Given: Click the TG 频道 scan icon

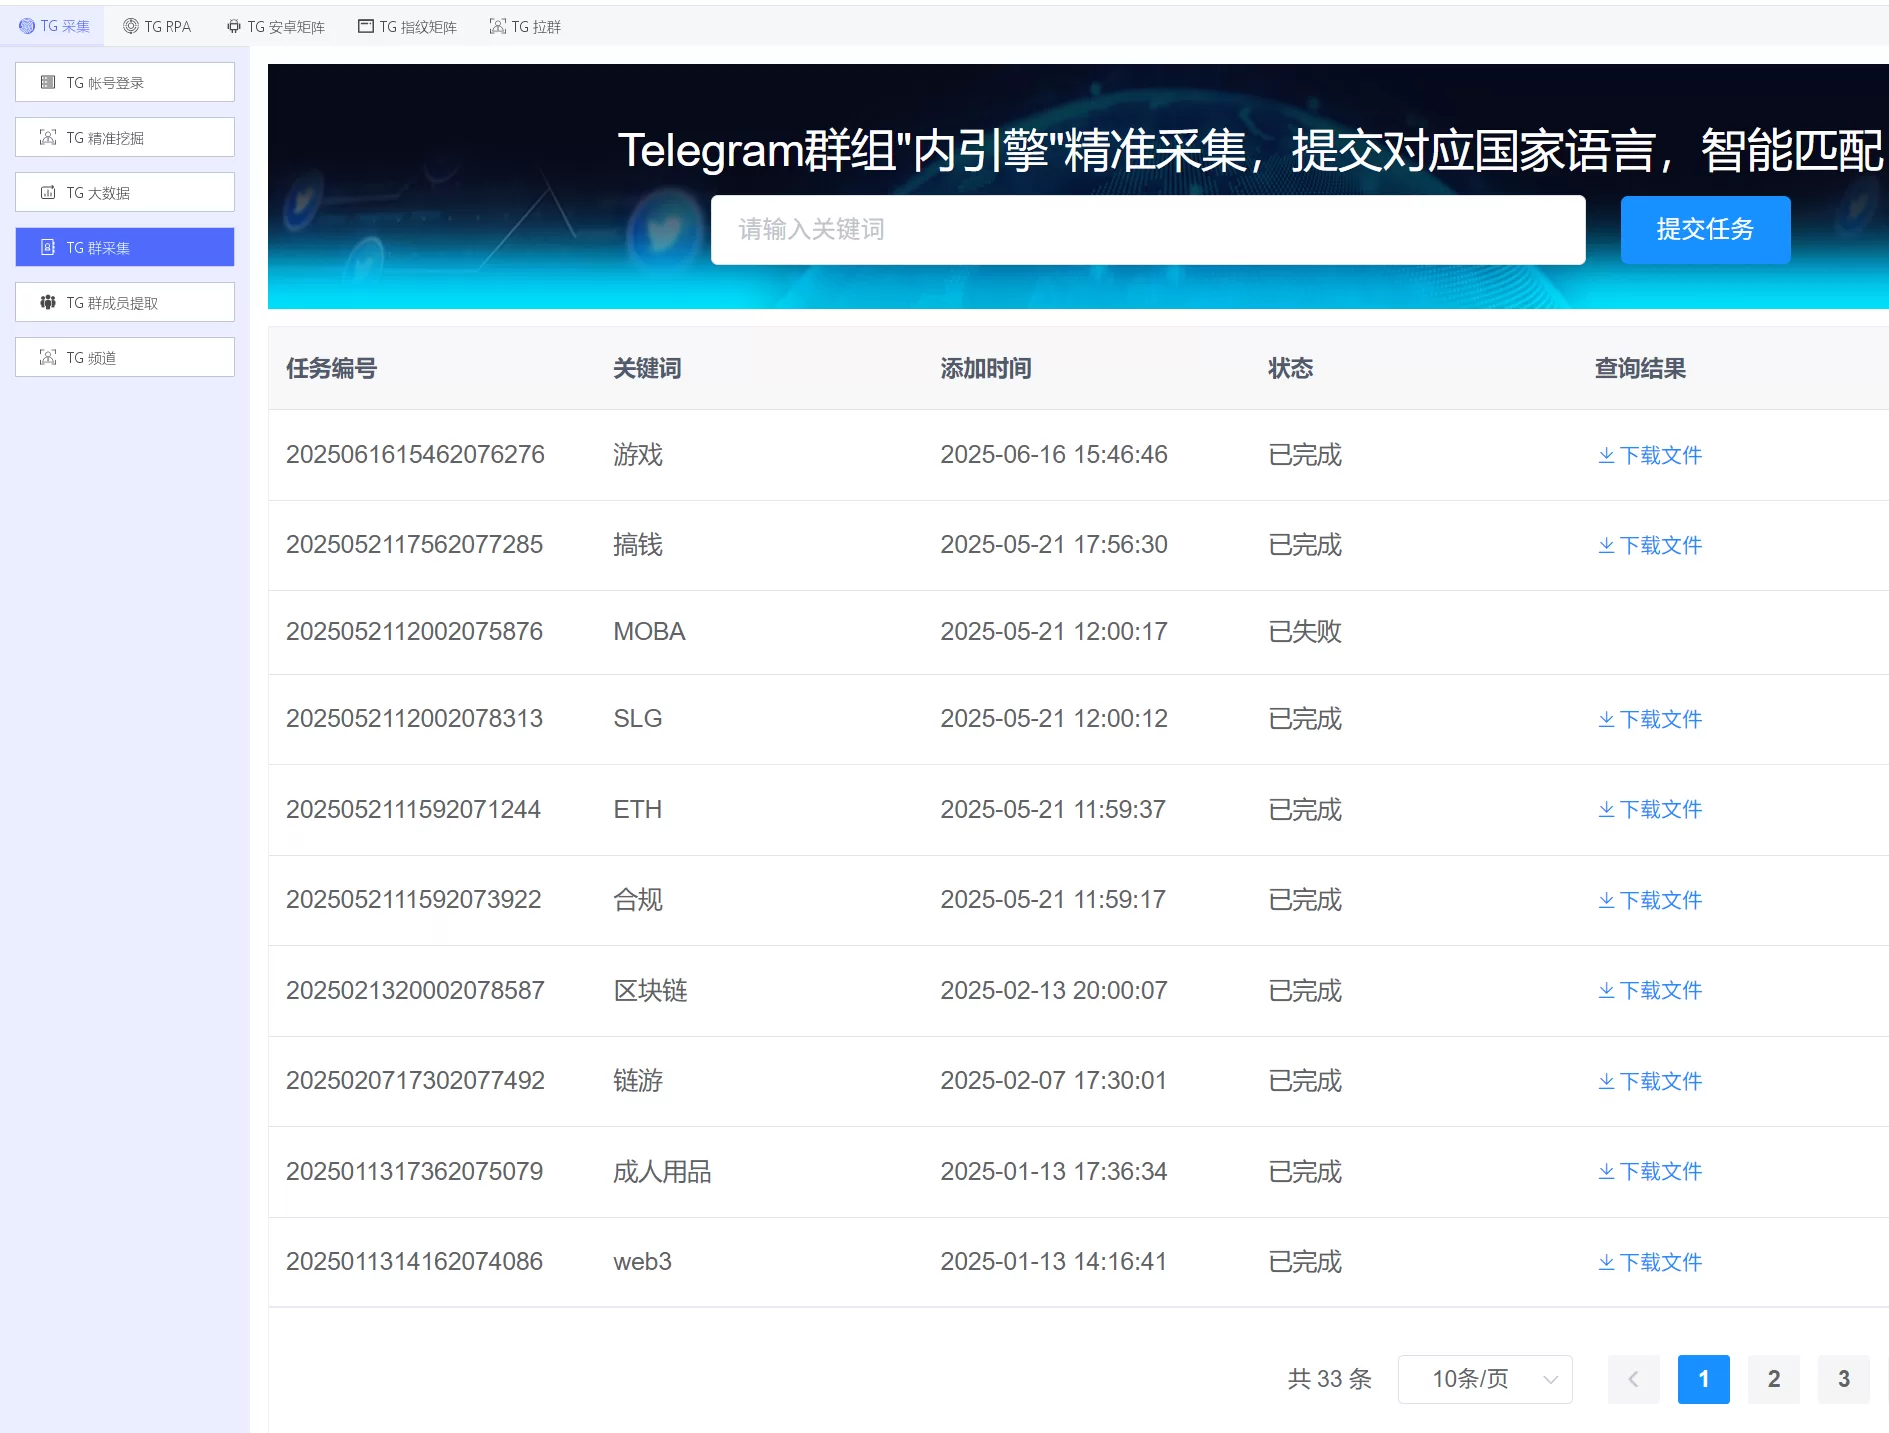Looking at the screenshot, I should point(48,357).
